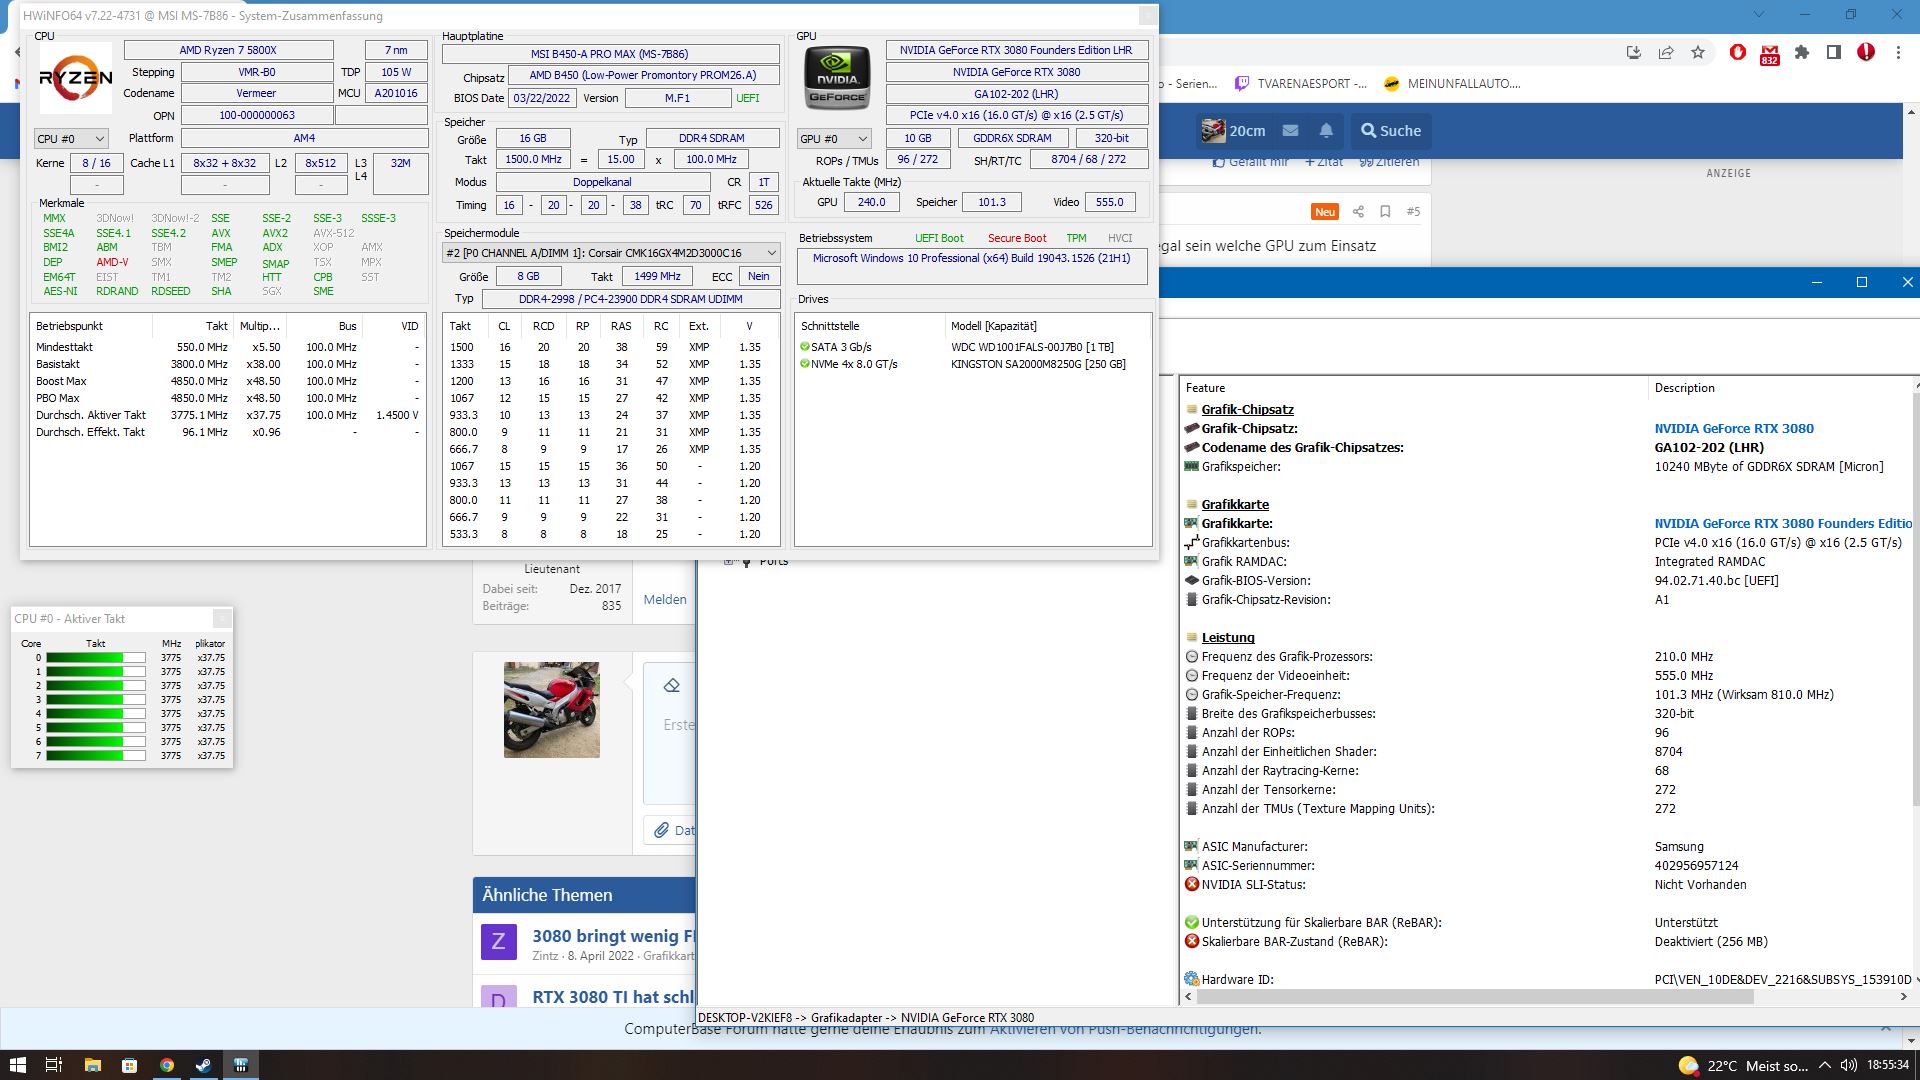
Task: Open the Chrome side panel icon
Action: (1834, 53)
